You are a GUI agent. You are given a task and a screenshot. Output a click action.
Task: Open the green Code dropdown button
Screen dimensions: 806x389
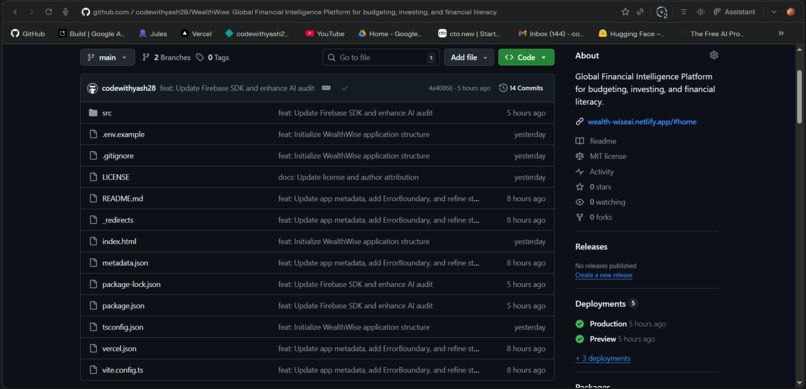[526, 58]
